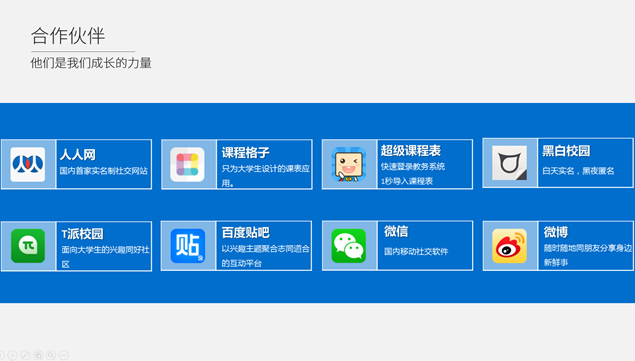Click the 黑白校园 logo icon

coord(509,163)
